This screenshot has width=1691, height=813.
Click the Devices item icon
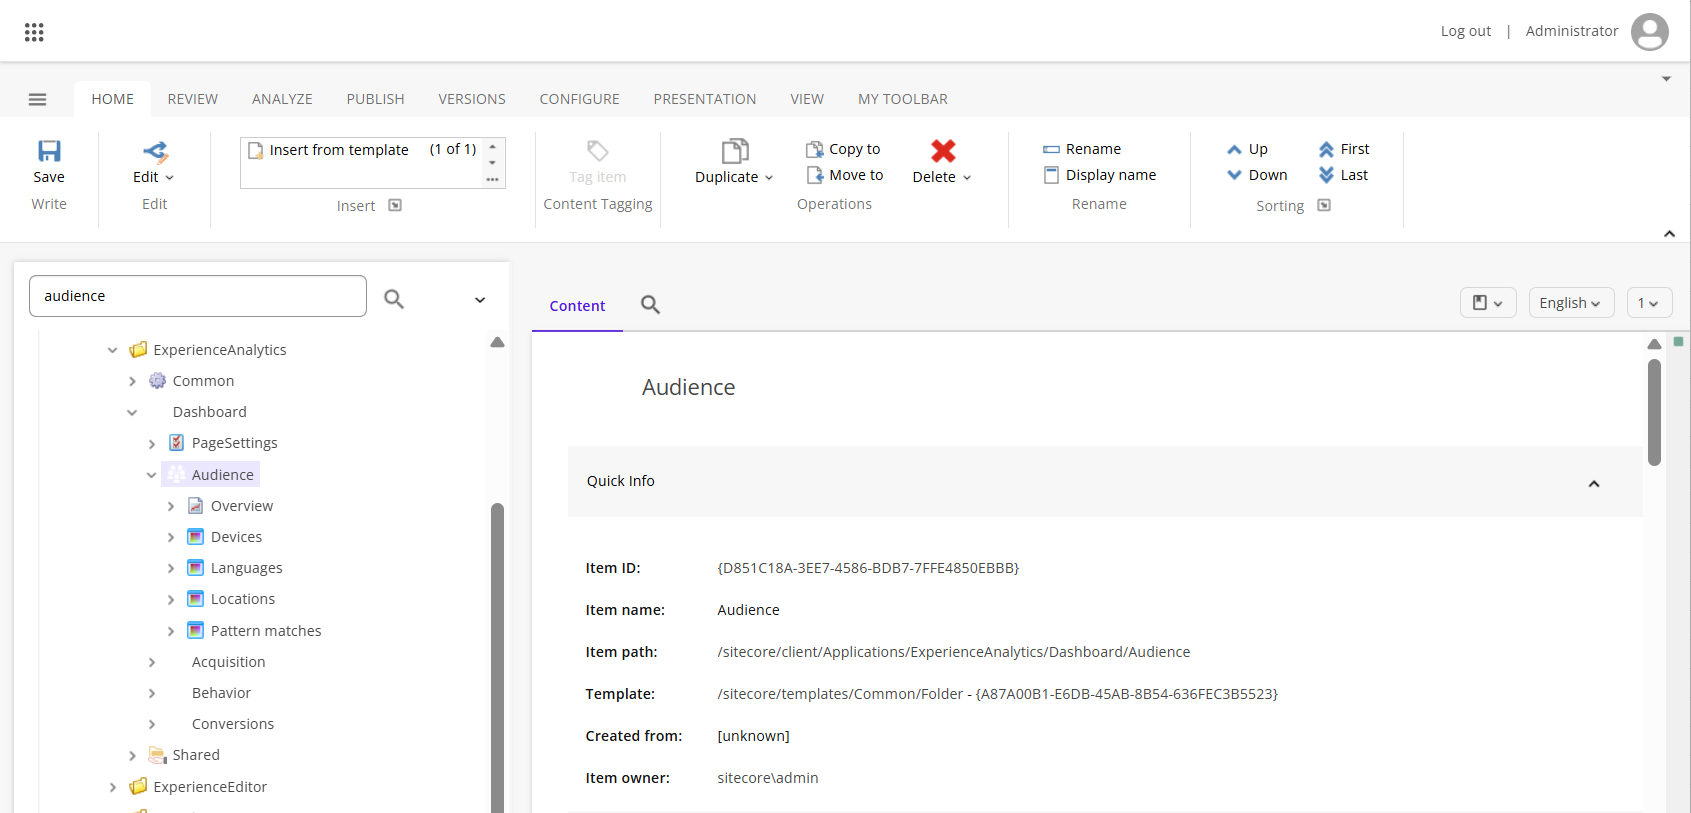(196, 537)
